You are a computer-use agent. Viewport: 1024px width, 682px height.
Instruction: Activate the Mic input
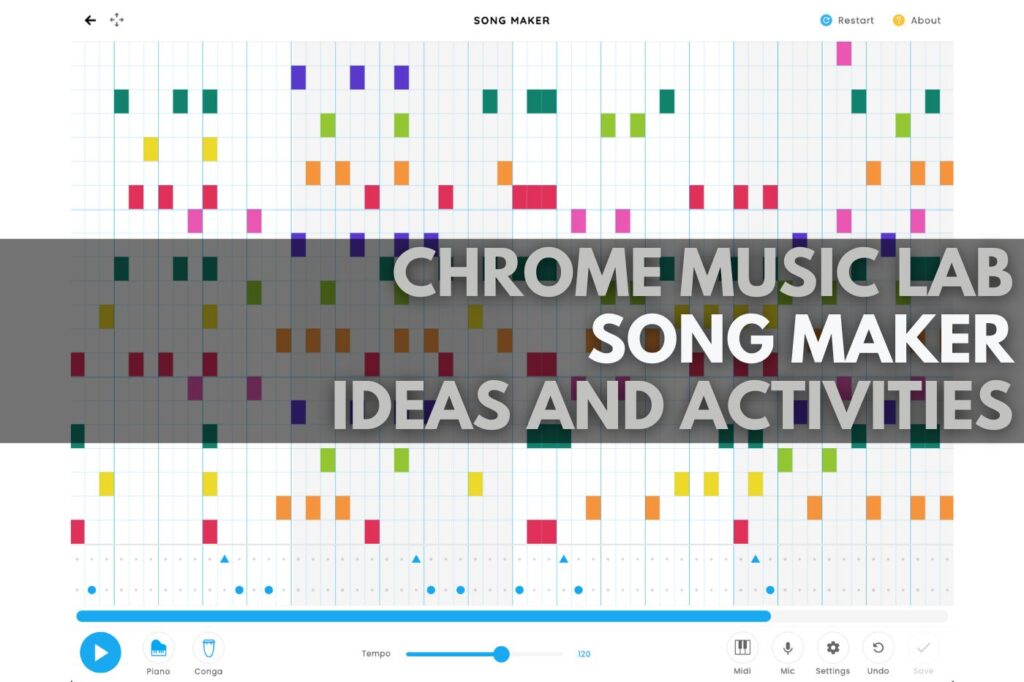788,654
